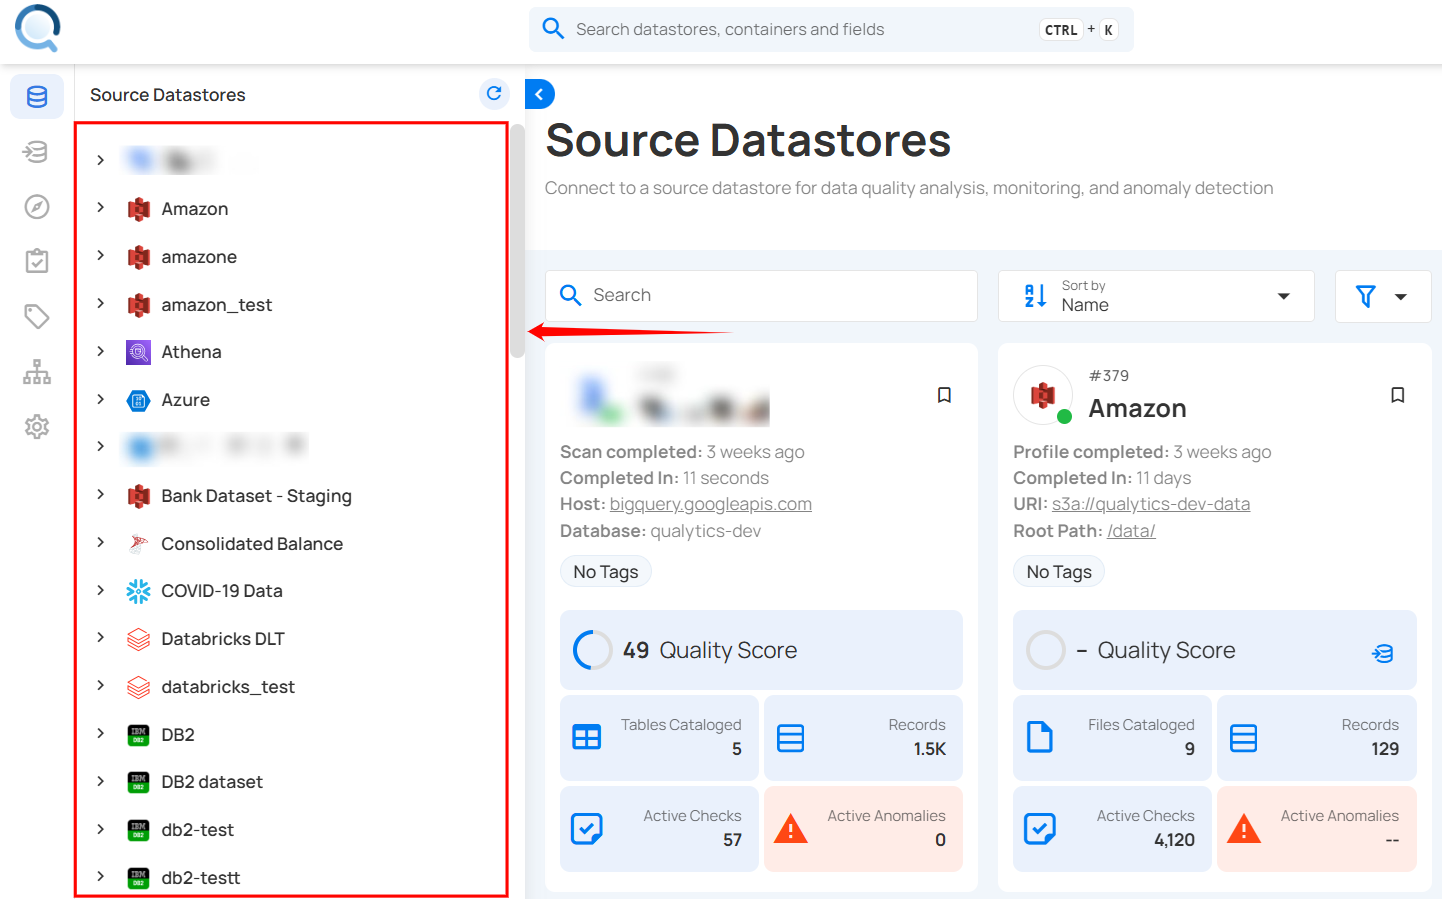Select the Enrichment Datastores icon

pos(36,152)
